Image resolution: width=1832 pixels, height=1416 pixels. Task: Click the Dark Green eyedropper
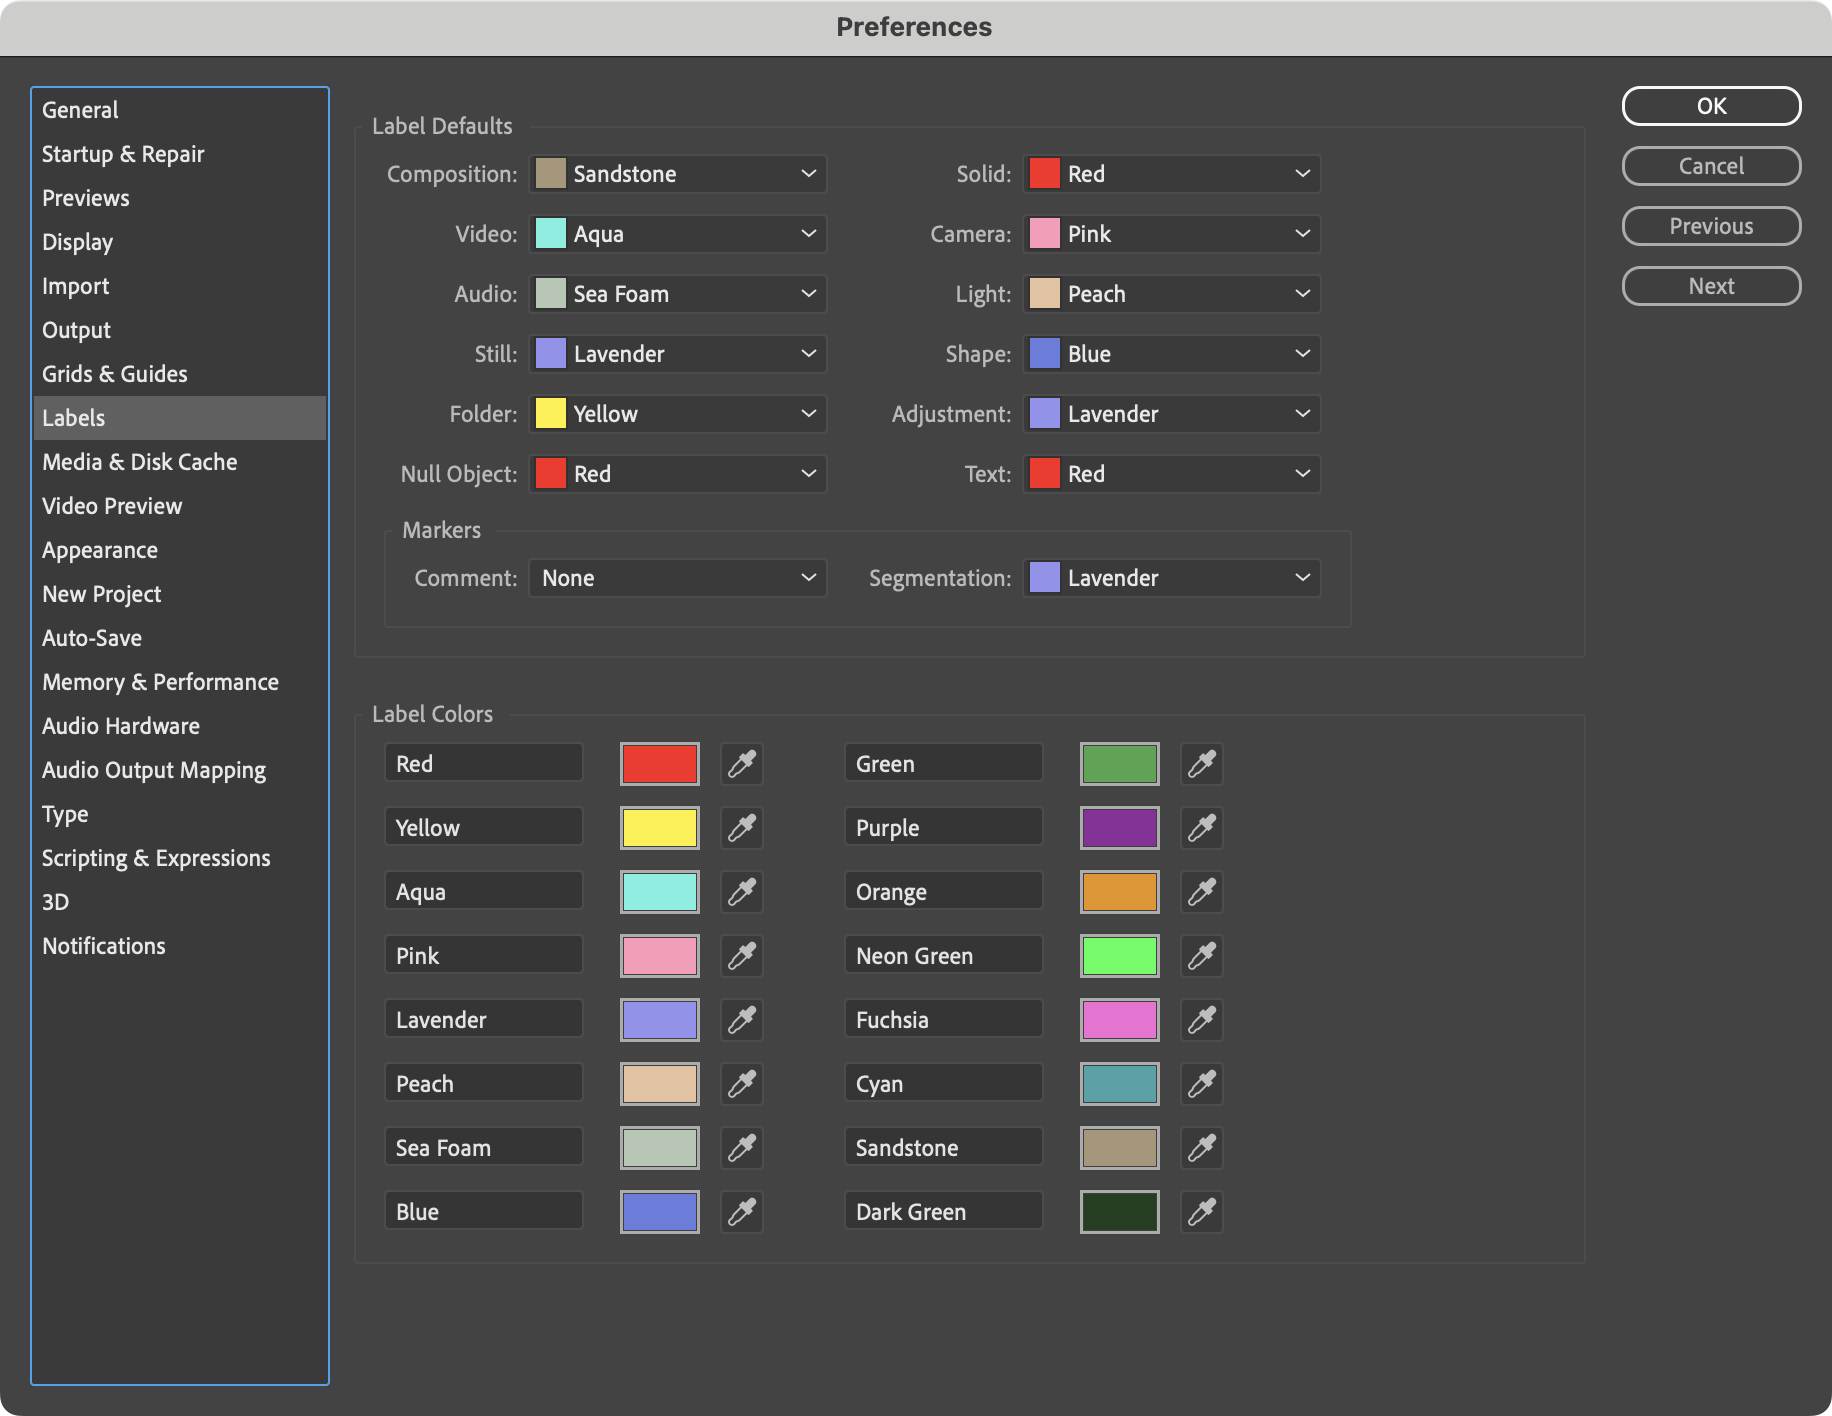(x=1202, y=1211)
